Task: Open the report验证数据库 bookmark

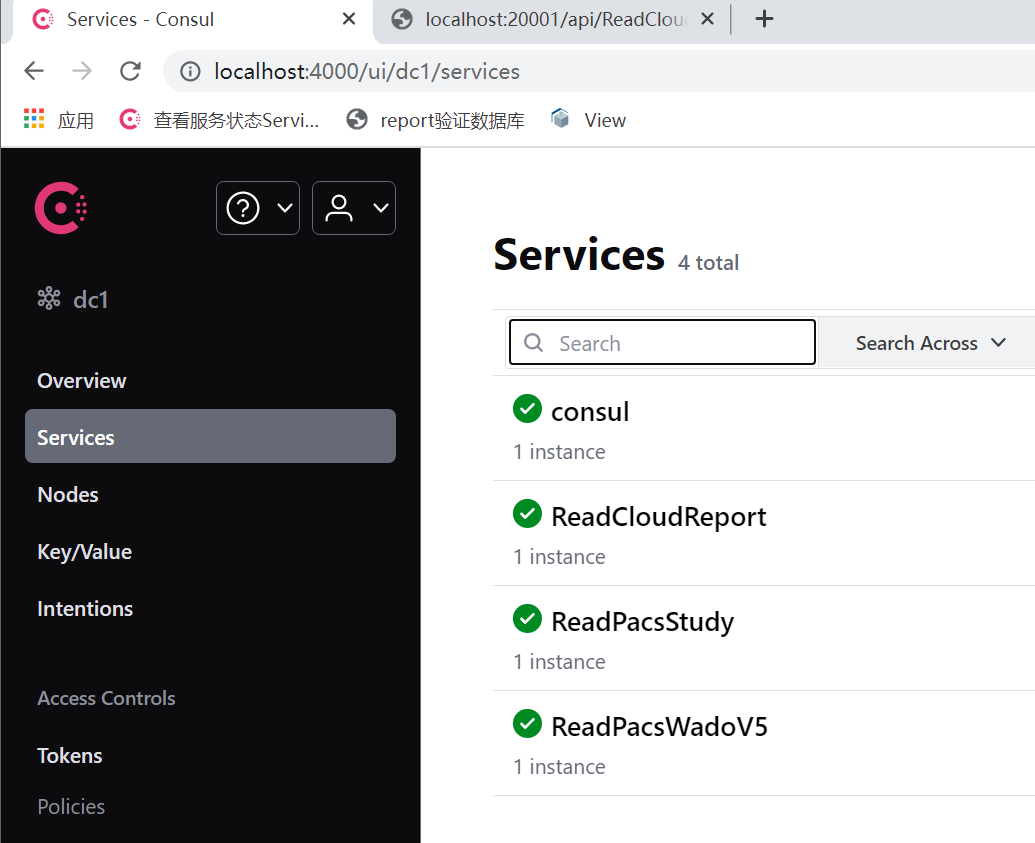Action: pos(436,120)
